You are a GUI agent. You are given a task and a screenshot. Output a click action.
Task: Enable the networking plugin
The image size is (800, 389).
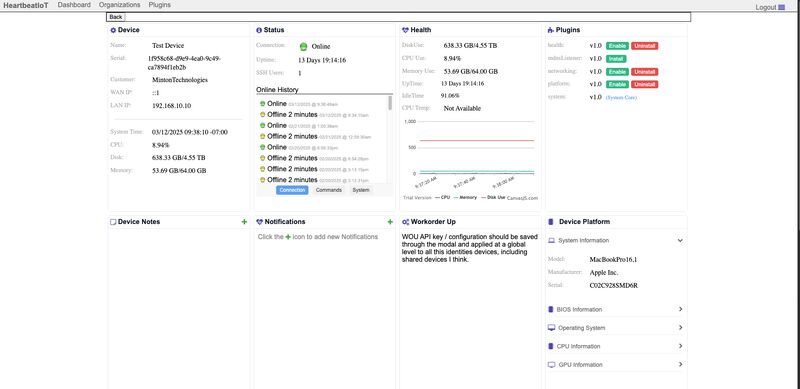point(617,71)
